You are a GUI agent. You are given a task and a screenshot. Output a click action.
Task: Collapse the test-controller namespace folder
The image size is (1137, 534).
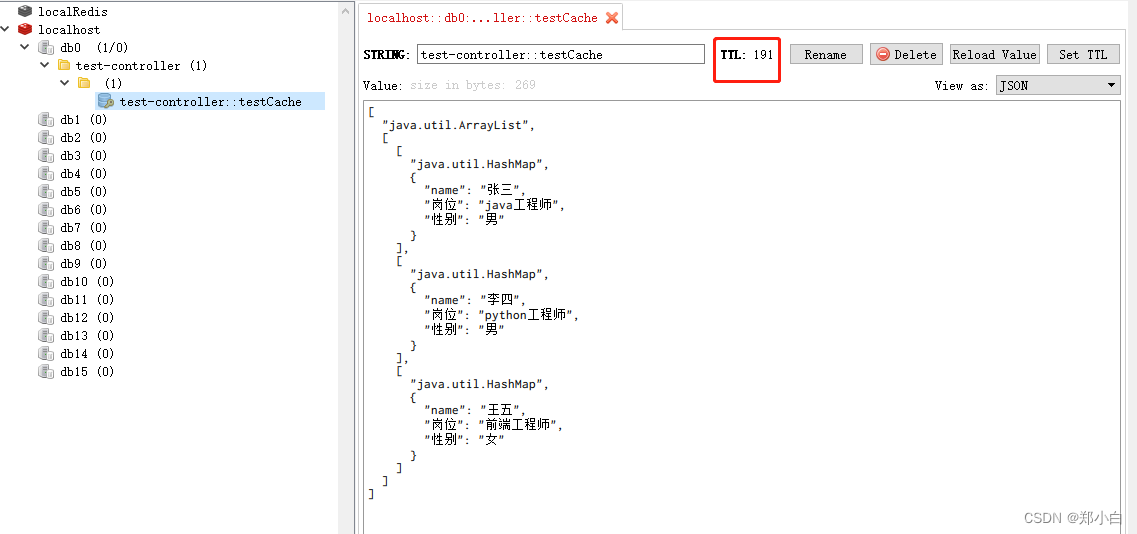pos(44,65)
